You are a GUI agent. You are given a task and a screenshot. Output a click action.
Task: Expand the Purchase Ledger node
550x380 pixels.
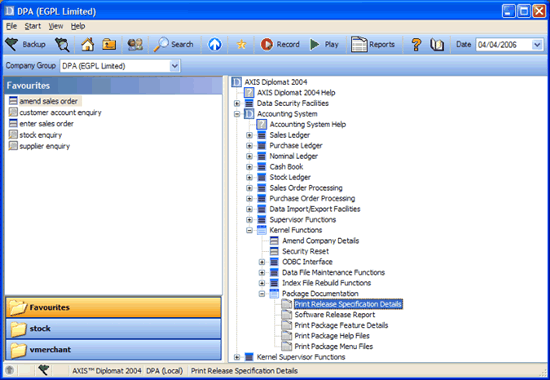click(249, 146)
